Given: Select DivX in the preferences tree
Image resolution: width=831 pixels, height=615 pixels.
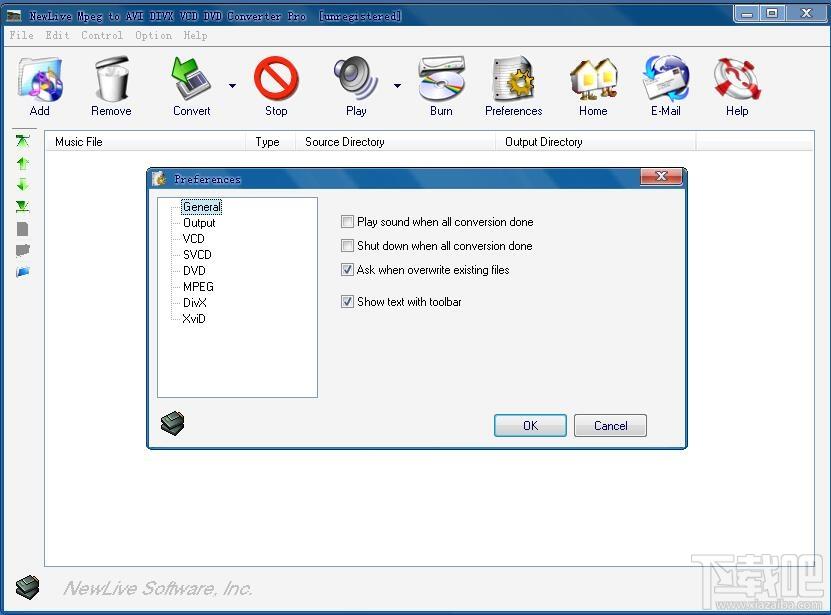Looking at the screenshot, I should pyautogui.click(x=195, y=303).
